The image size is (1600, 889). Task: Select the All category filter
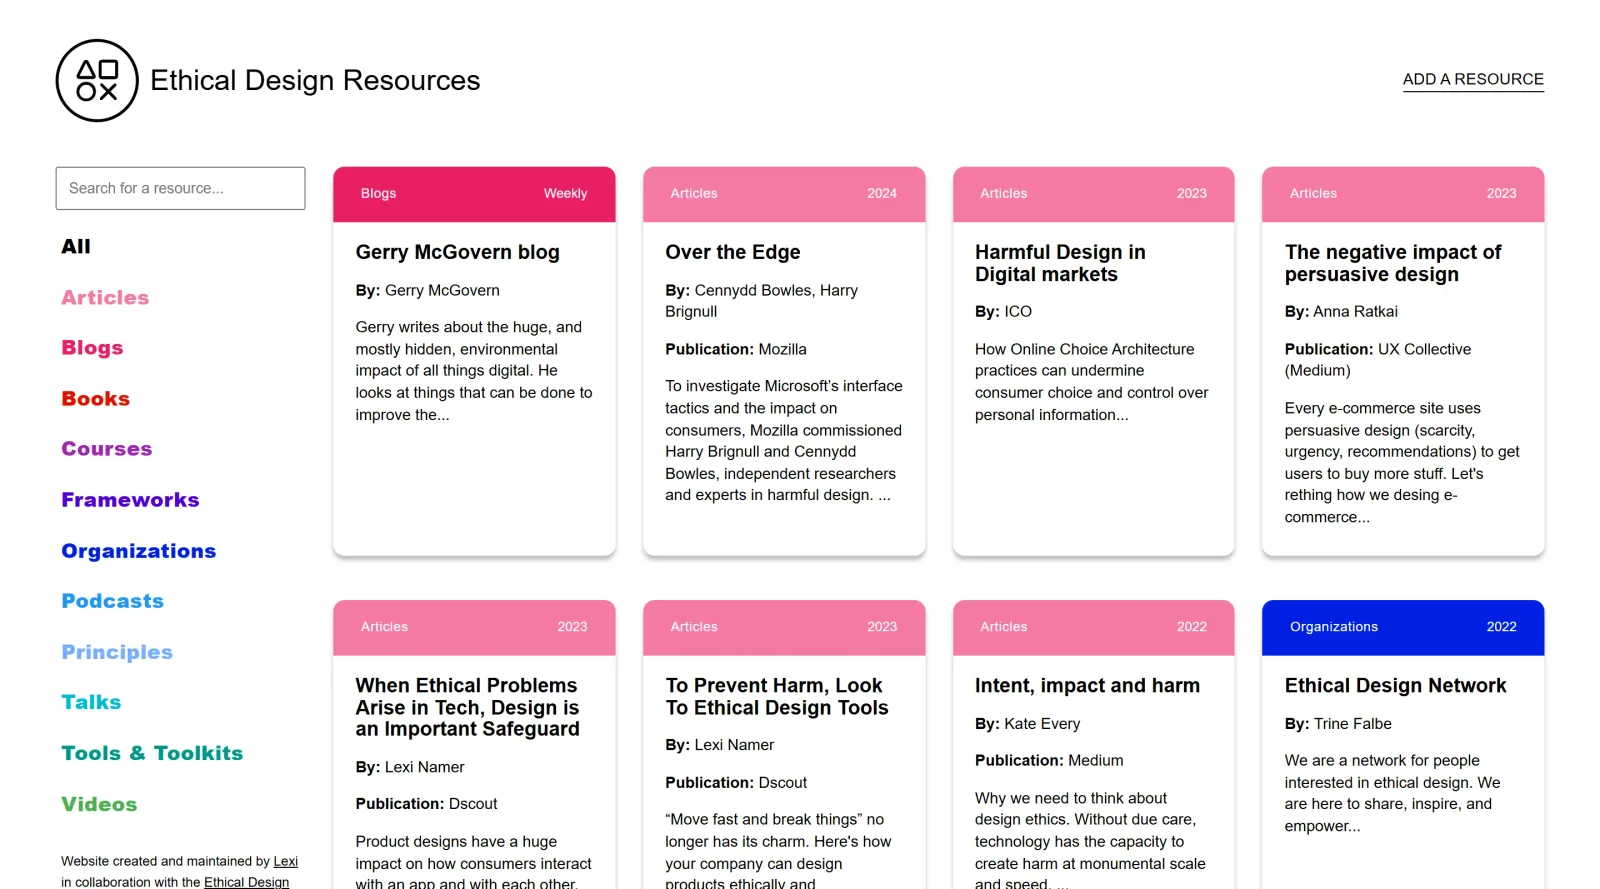[x=76, y=246]
